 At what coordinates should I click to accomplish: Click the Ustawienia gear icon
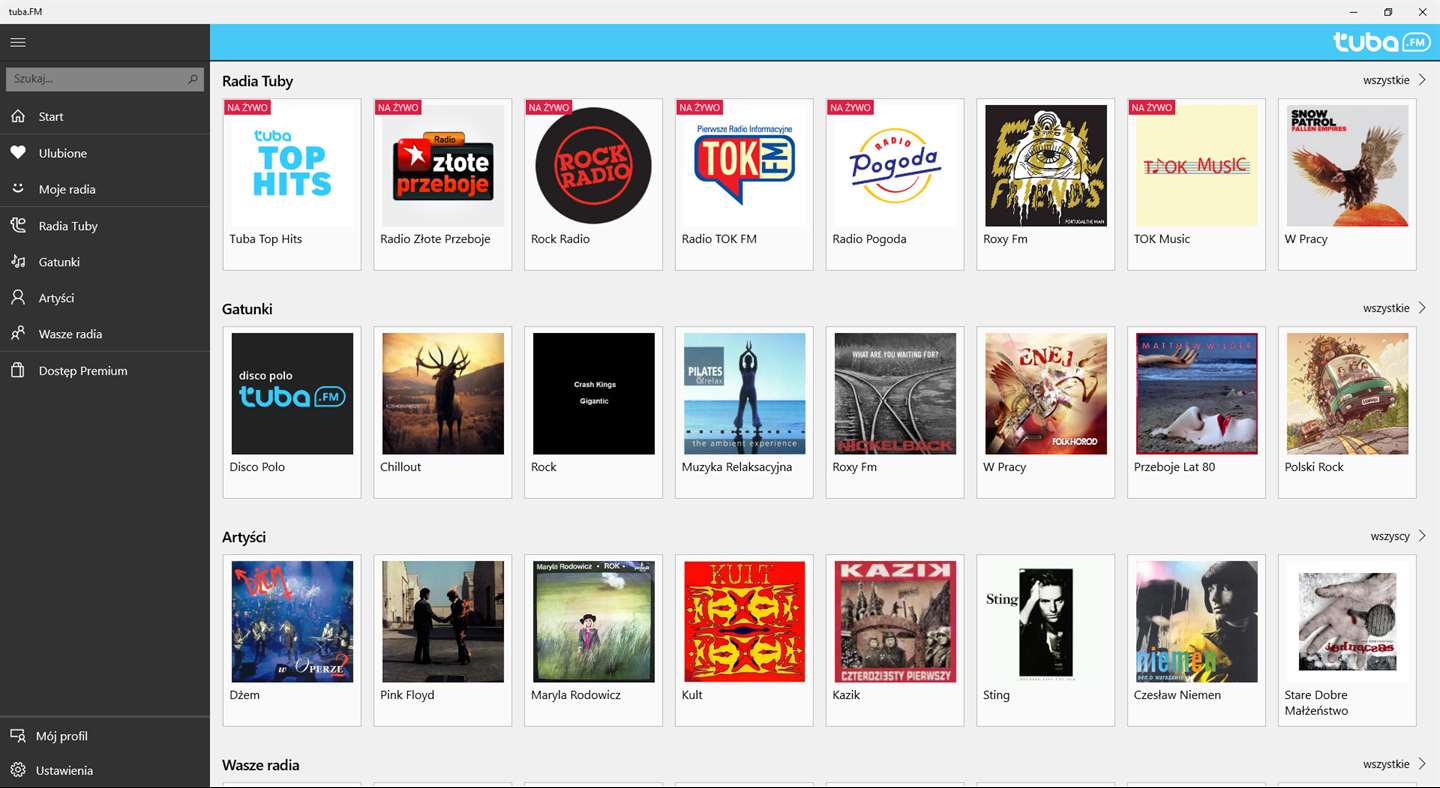click(x=18, y=770)
